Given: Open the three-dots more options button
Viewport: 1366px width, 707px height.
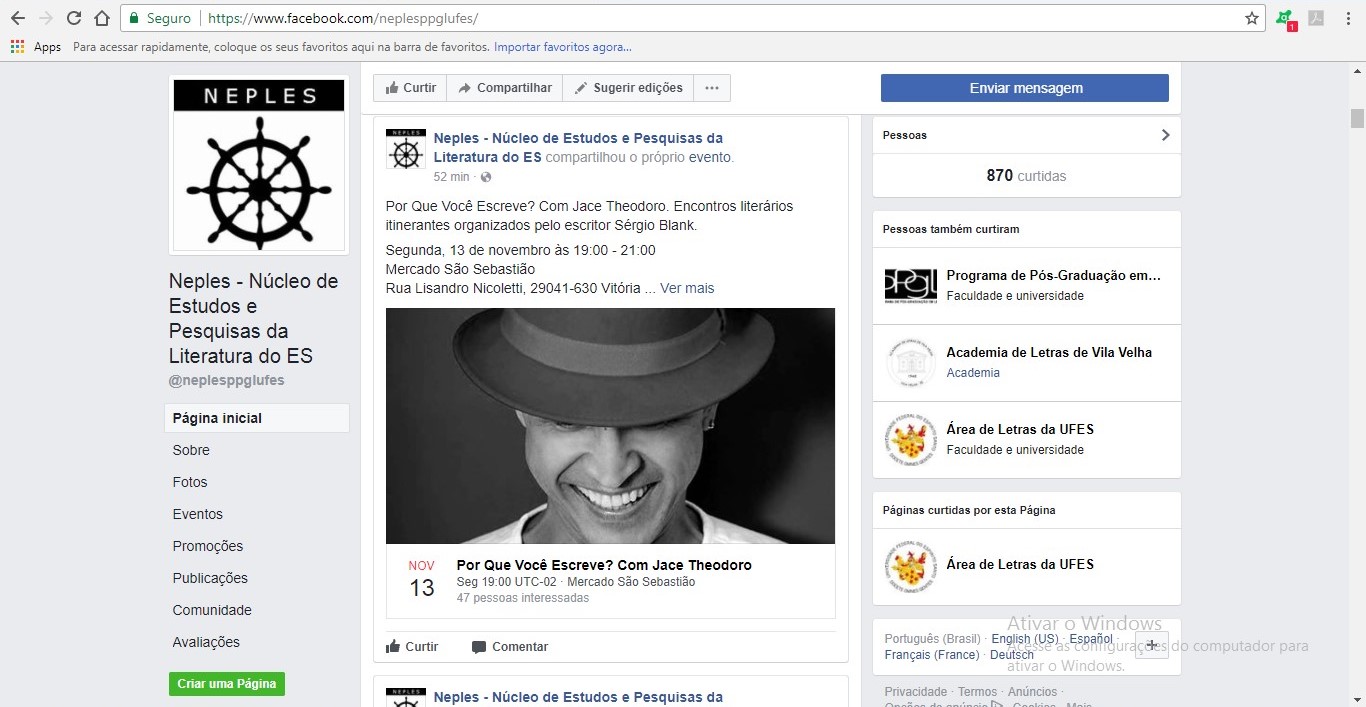Looking at the screenshot, I should click(712, 88).
